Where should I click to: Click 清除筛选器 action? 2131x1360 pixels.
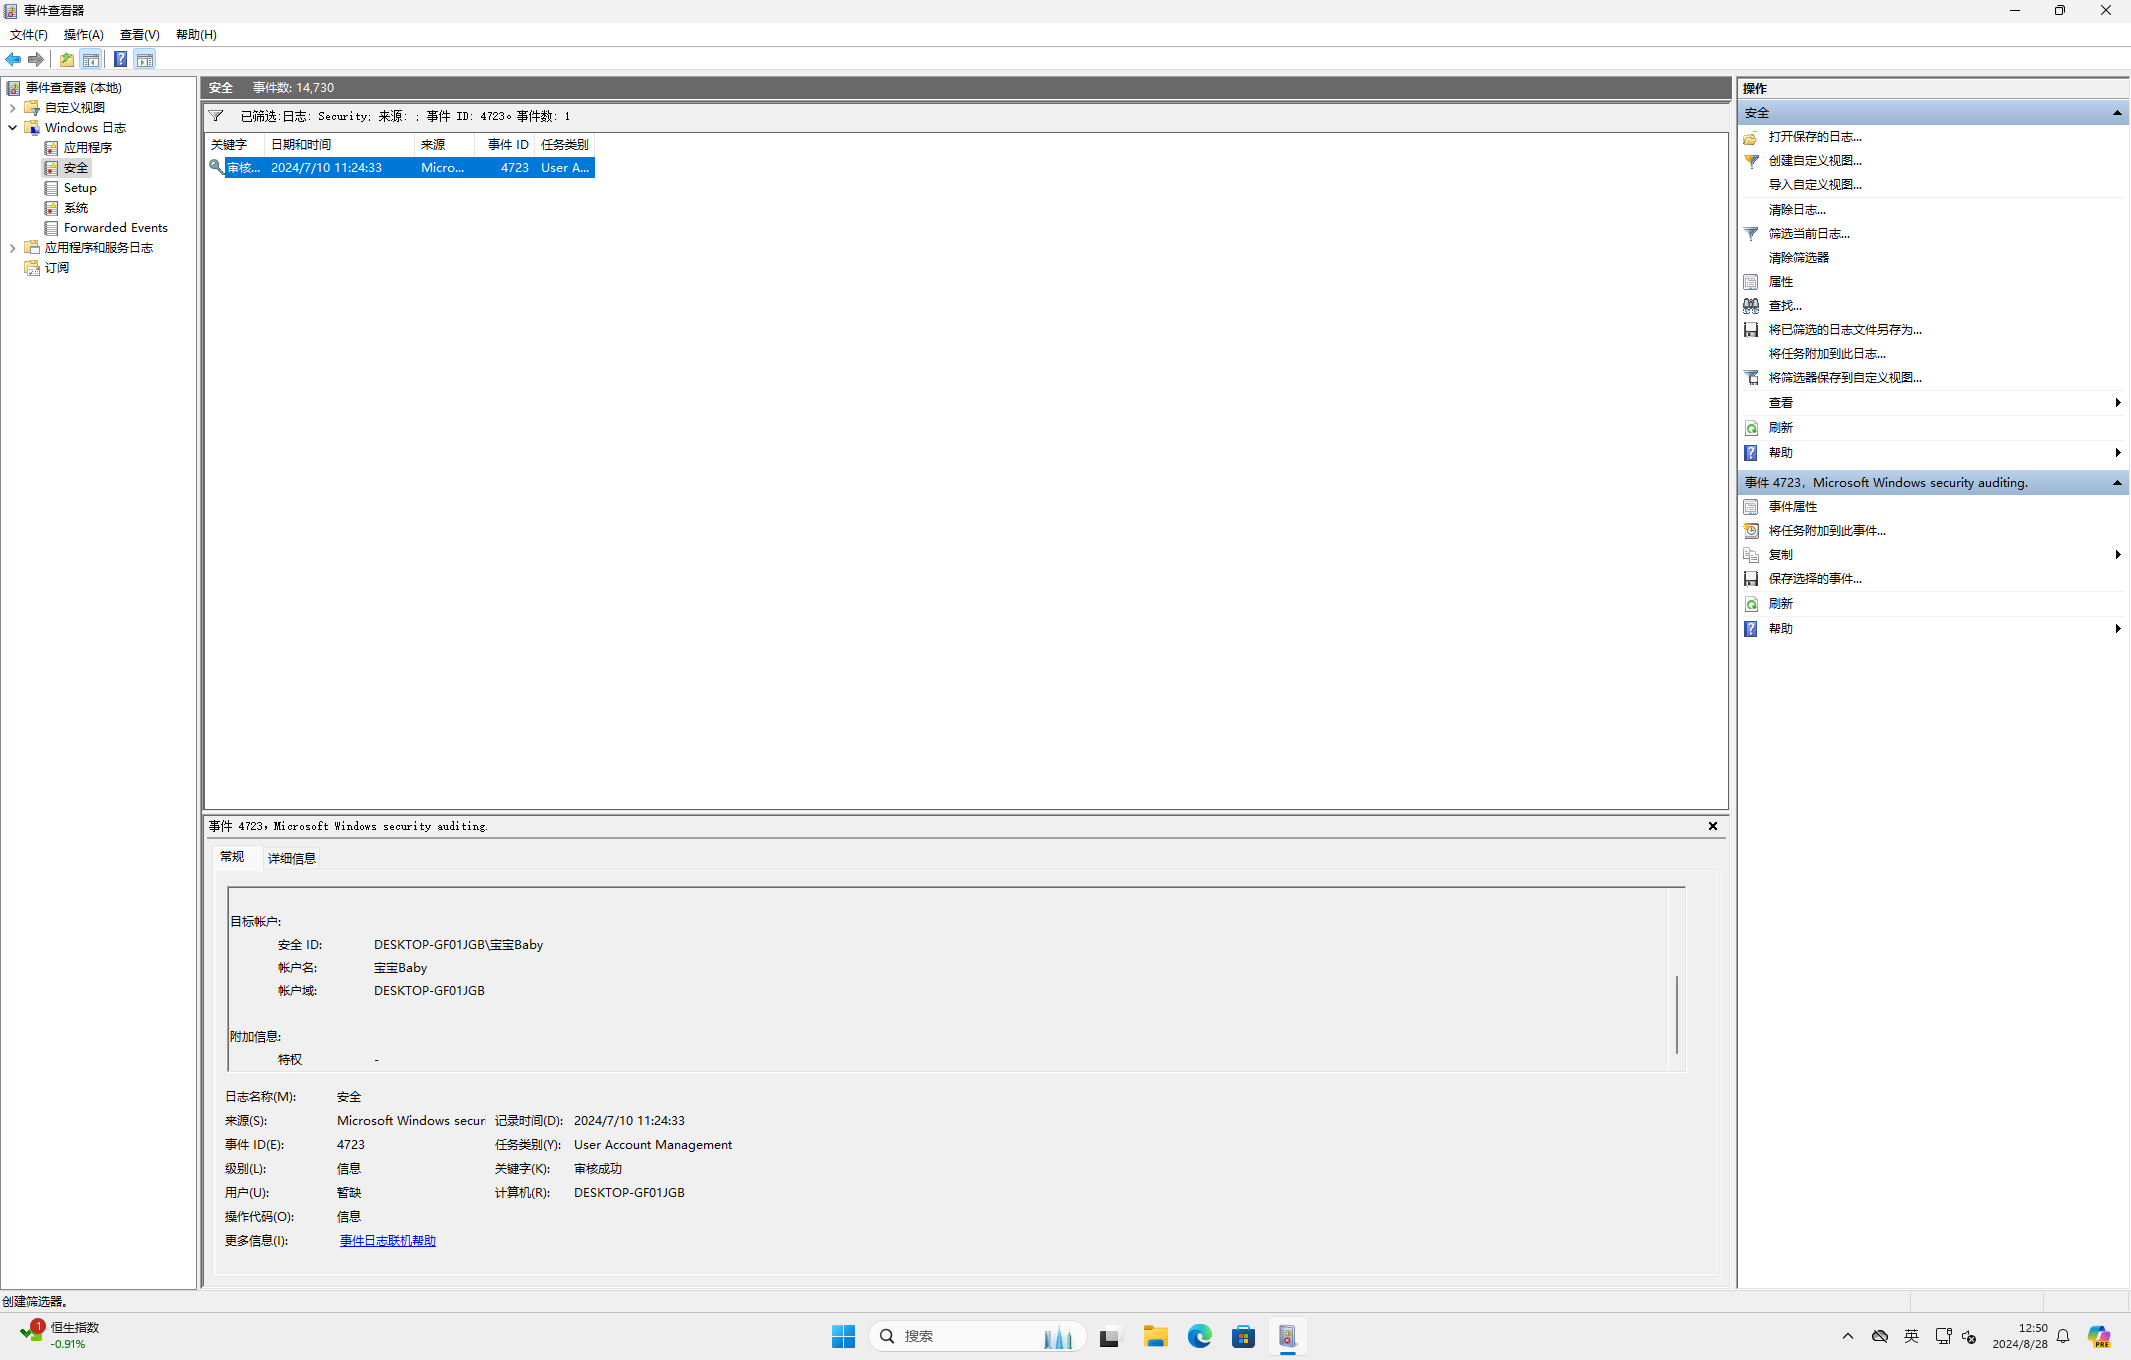[x=1799, y=258]
